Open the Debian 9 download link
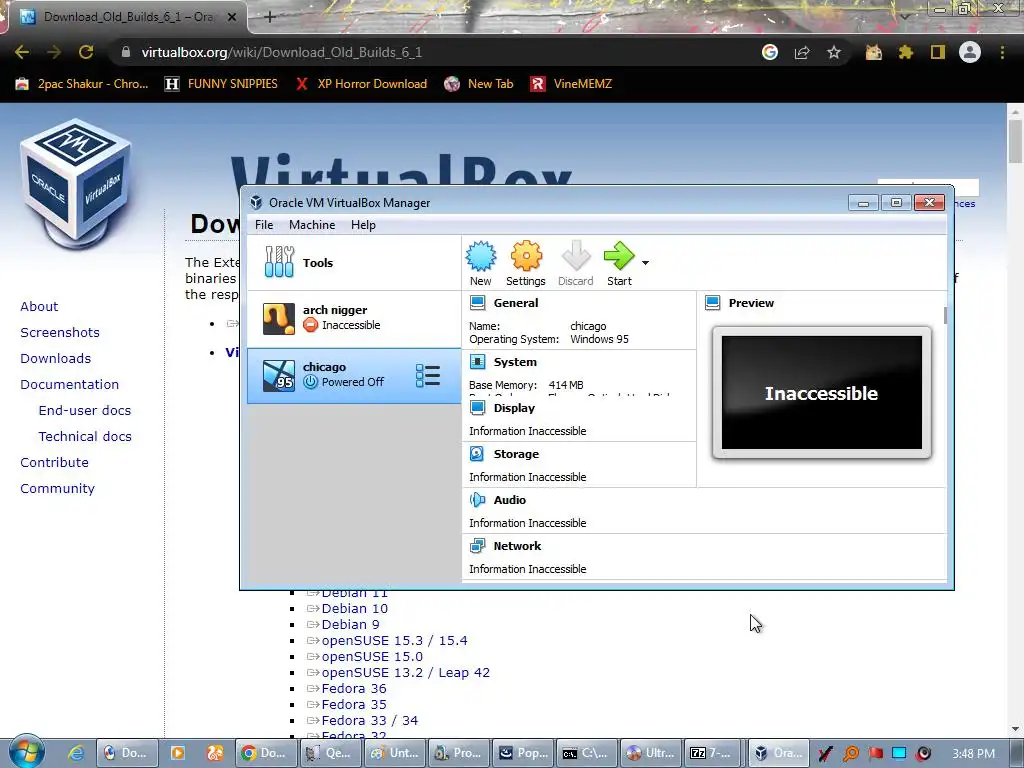Viewport: 1024px width, 768px height. [351, 624]
